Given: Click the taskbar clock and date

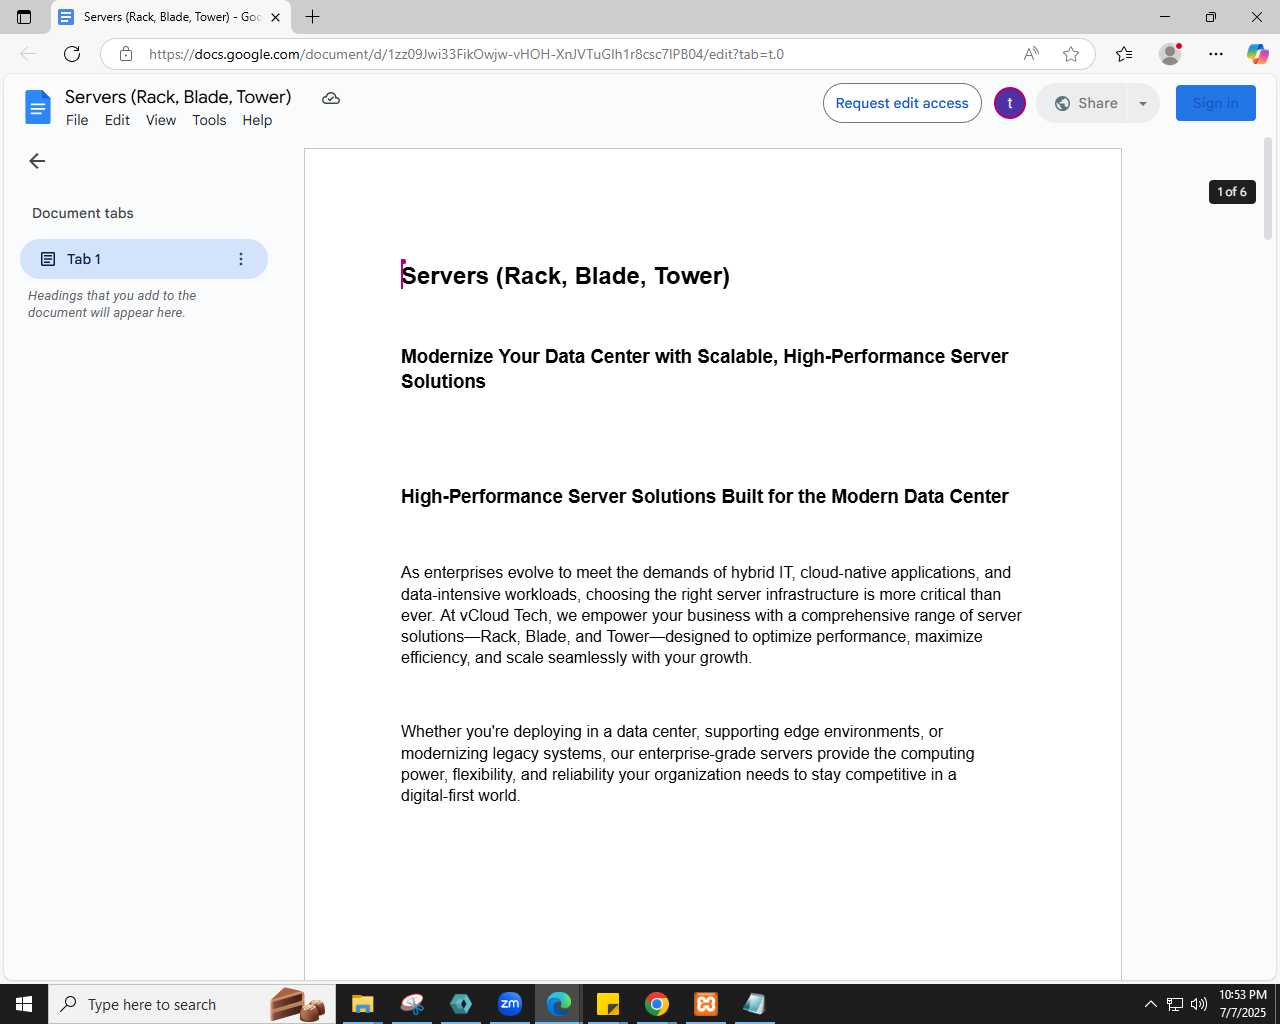Looking at the screenshot, I should [1243, 1004].
